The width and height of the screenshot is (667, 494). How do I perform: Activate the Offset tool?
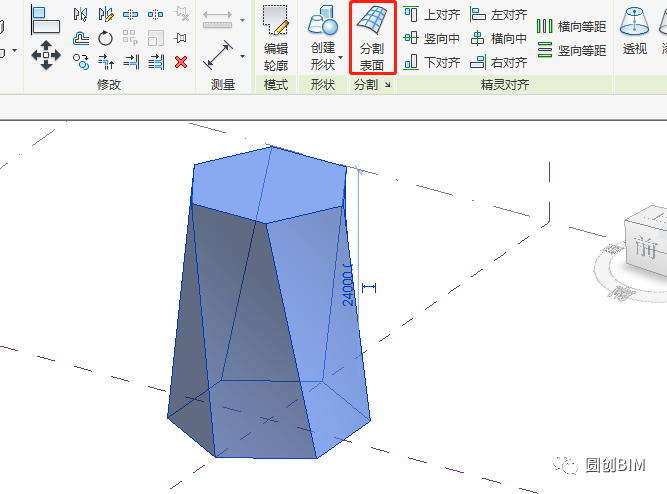pos(80,38)
